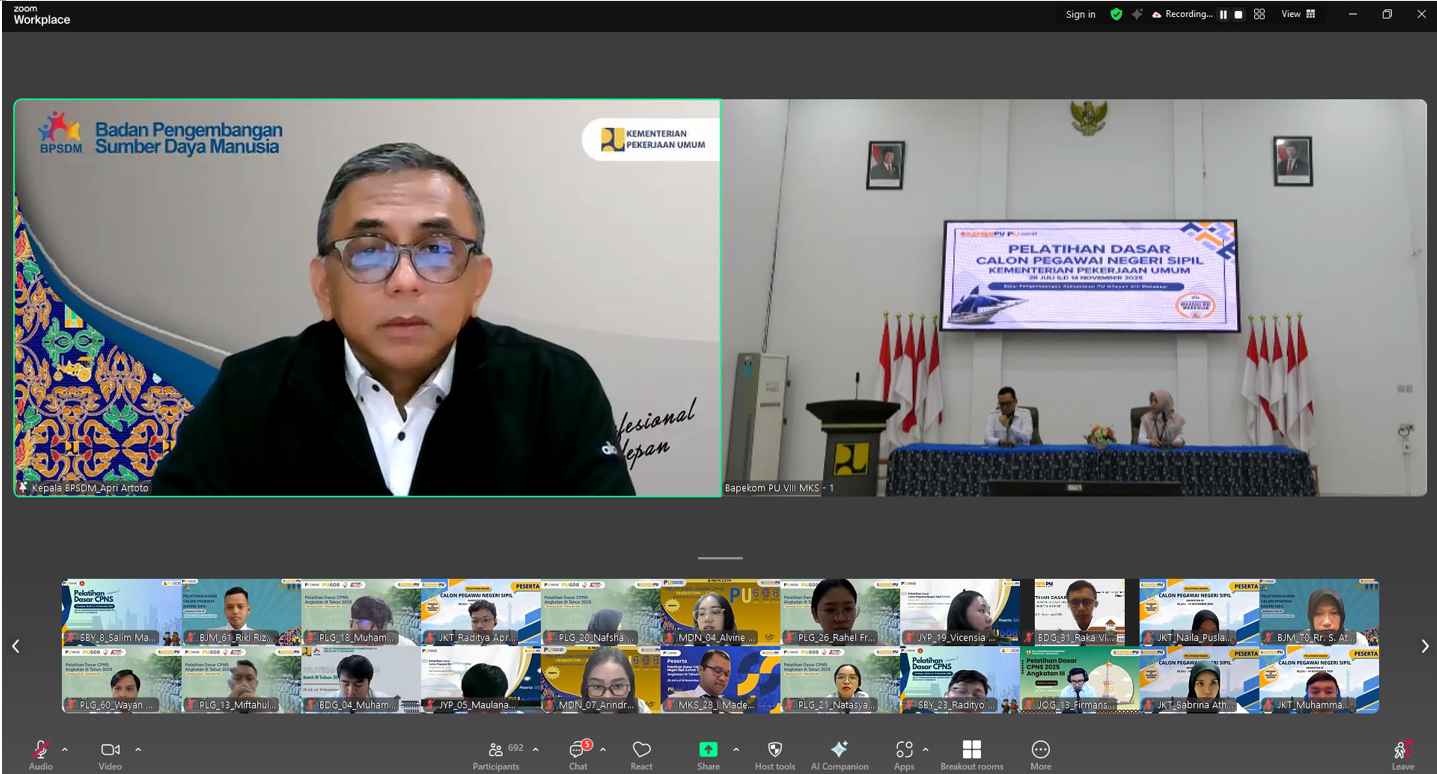Open Host tools shield icon

point(775,755)
